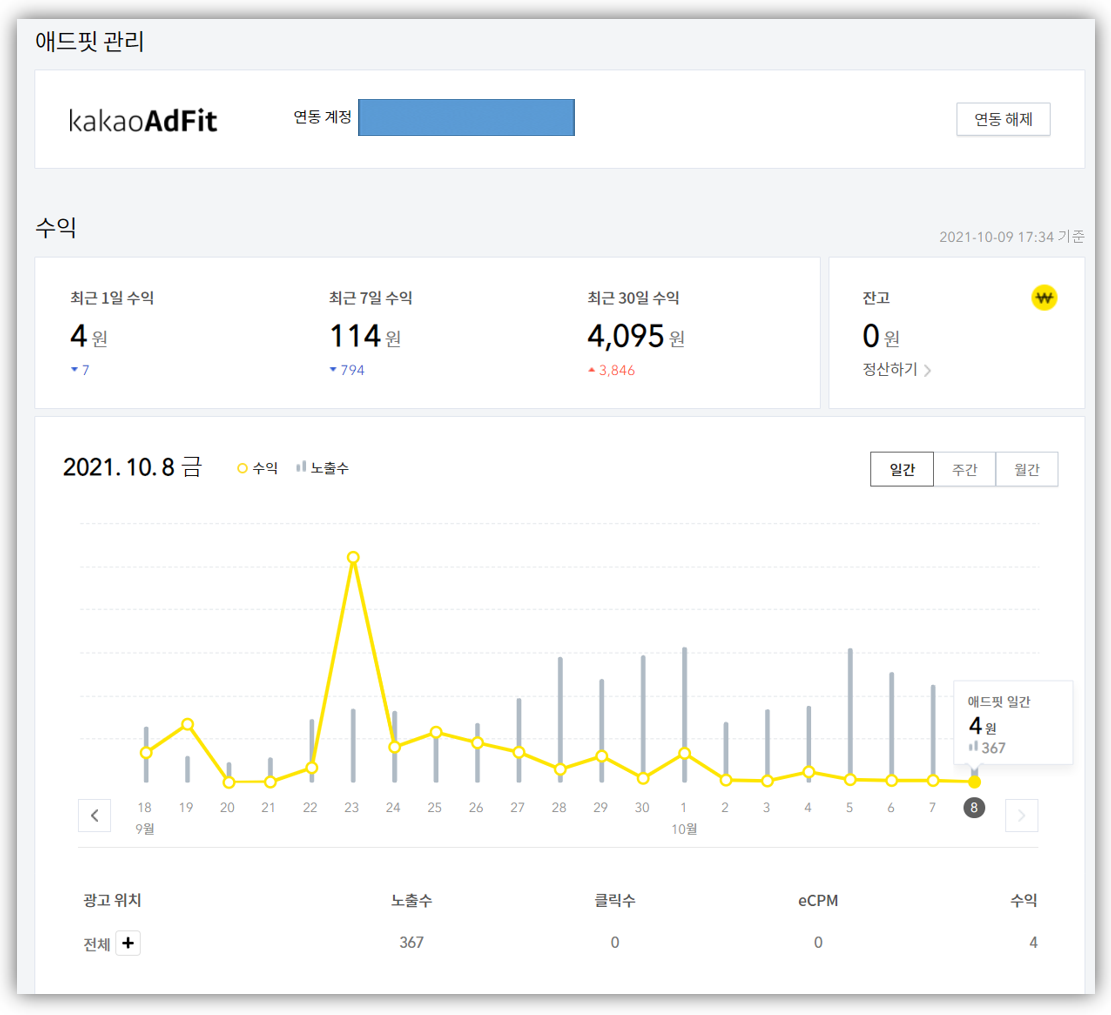Select date 28 on the chart axis
This screenshot has height=1015, width=1111.
click(x=559, y=807)
